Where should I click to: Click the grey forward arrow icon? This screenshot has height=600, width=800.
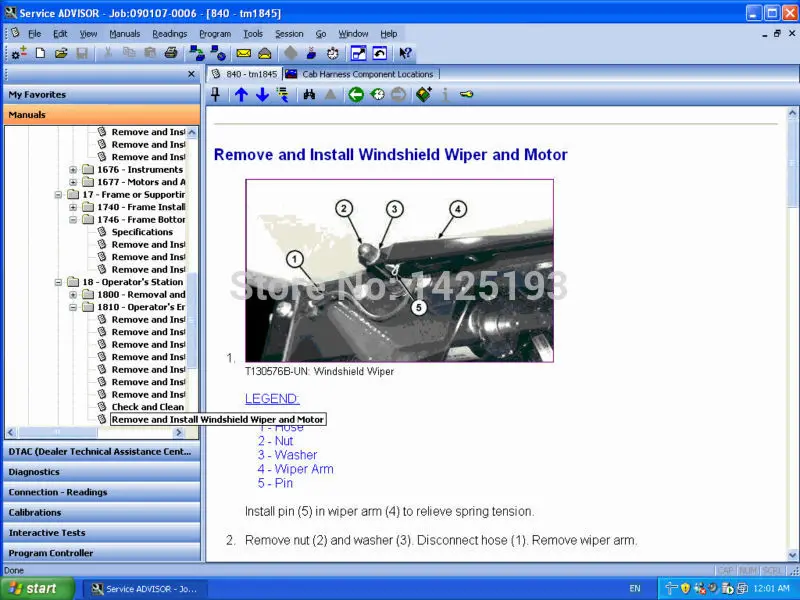[x=398, y=94]
